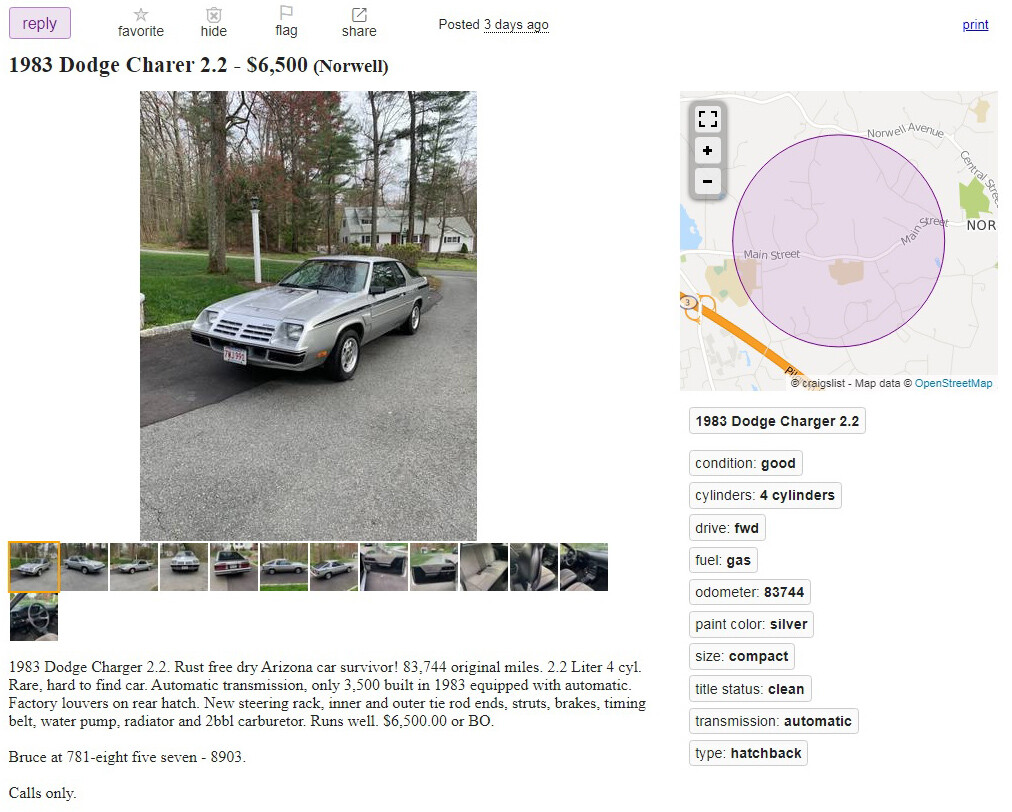Click the 1983 Dodge Charger 2.2 tag

(x=777, y=421)
